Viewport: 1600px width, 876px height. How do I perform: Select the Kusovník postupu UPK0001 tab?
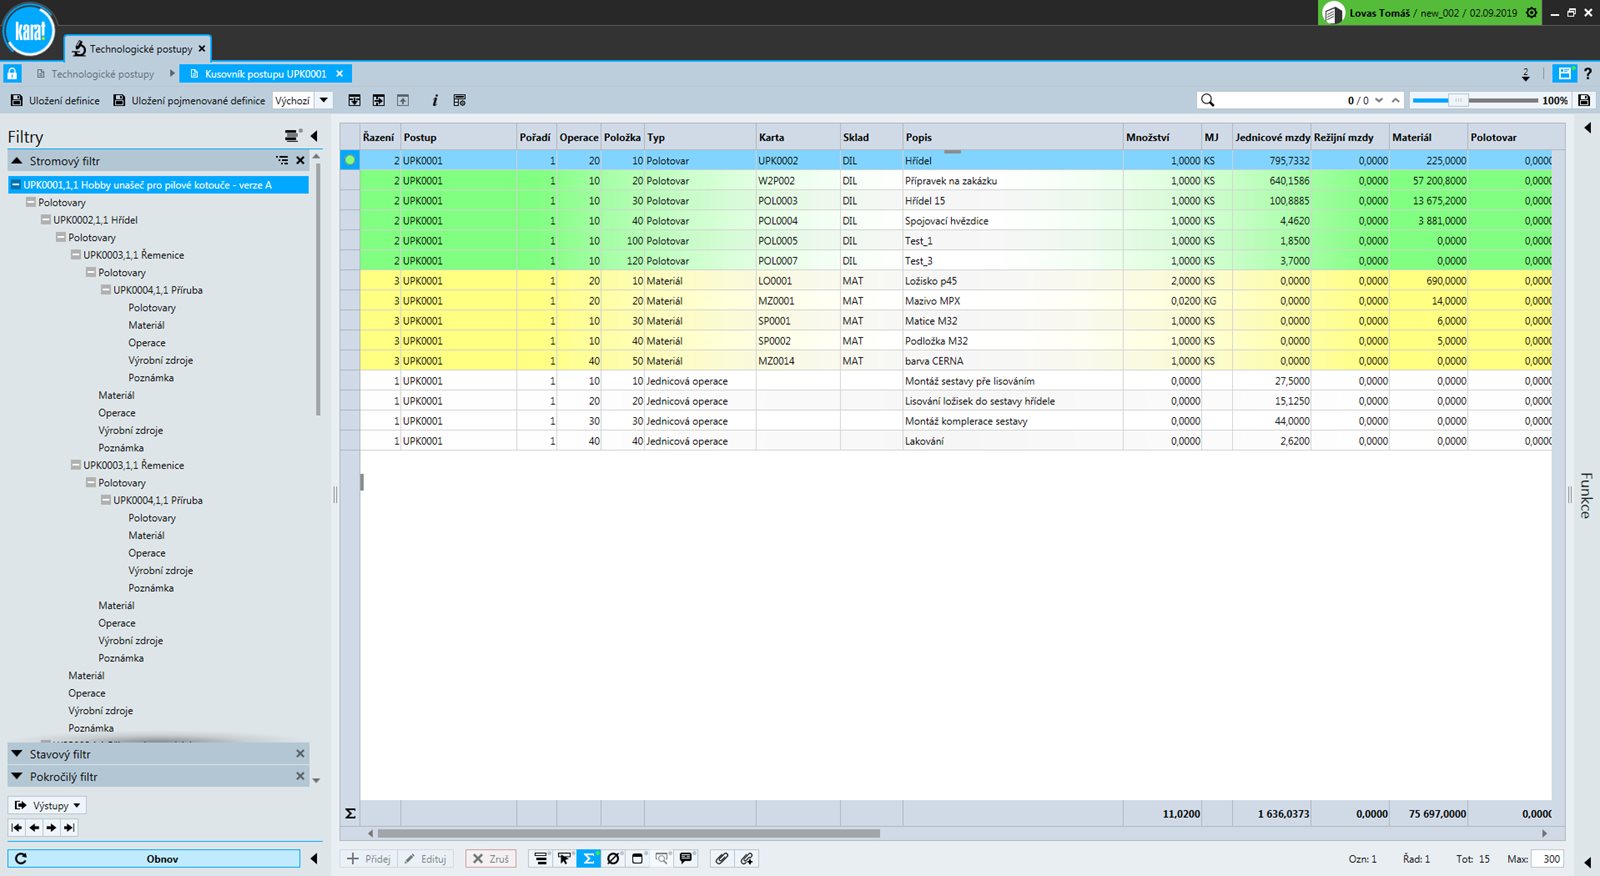265,74
